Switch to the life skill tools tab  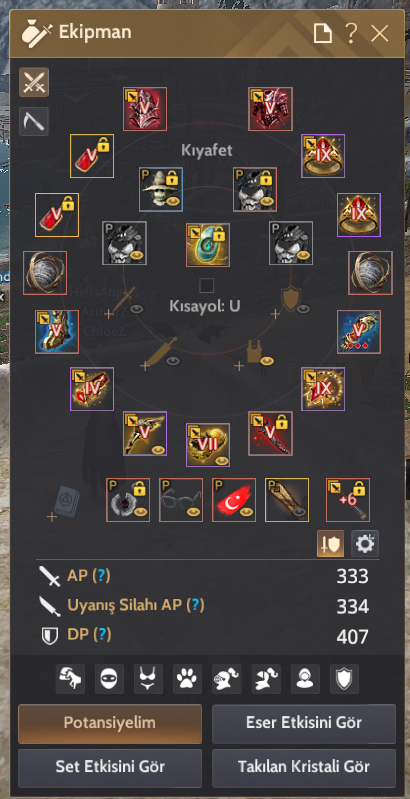pos(34,121)
